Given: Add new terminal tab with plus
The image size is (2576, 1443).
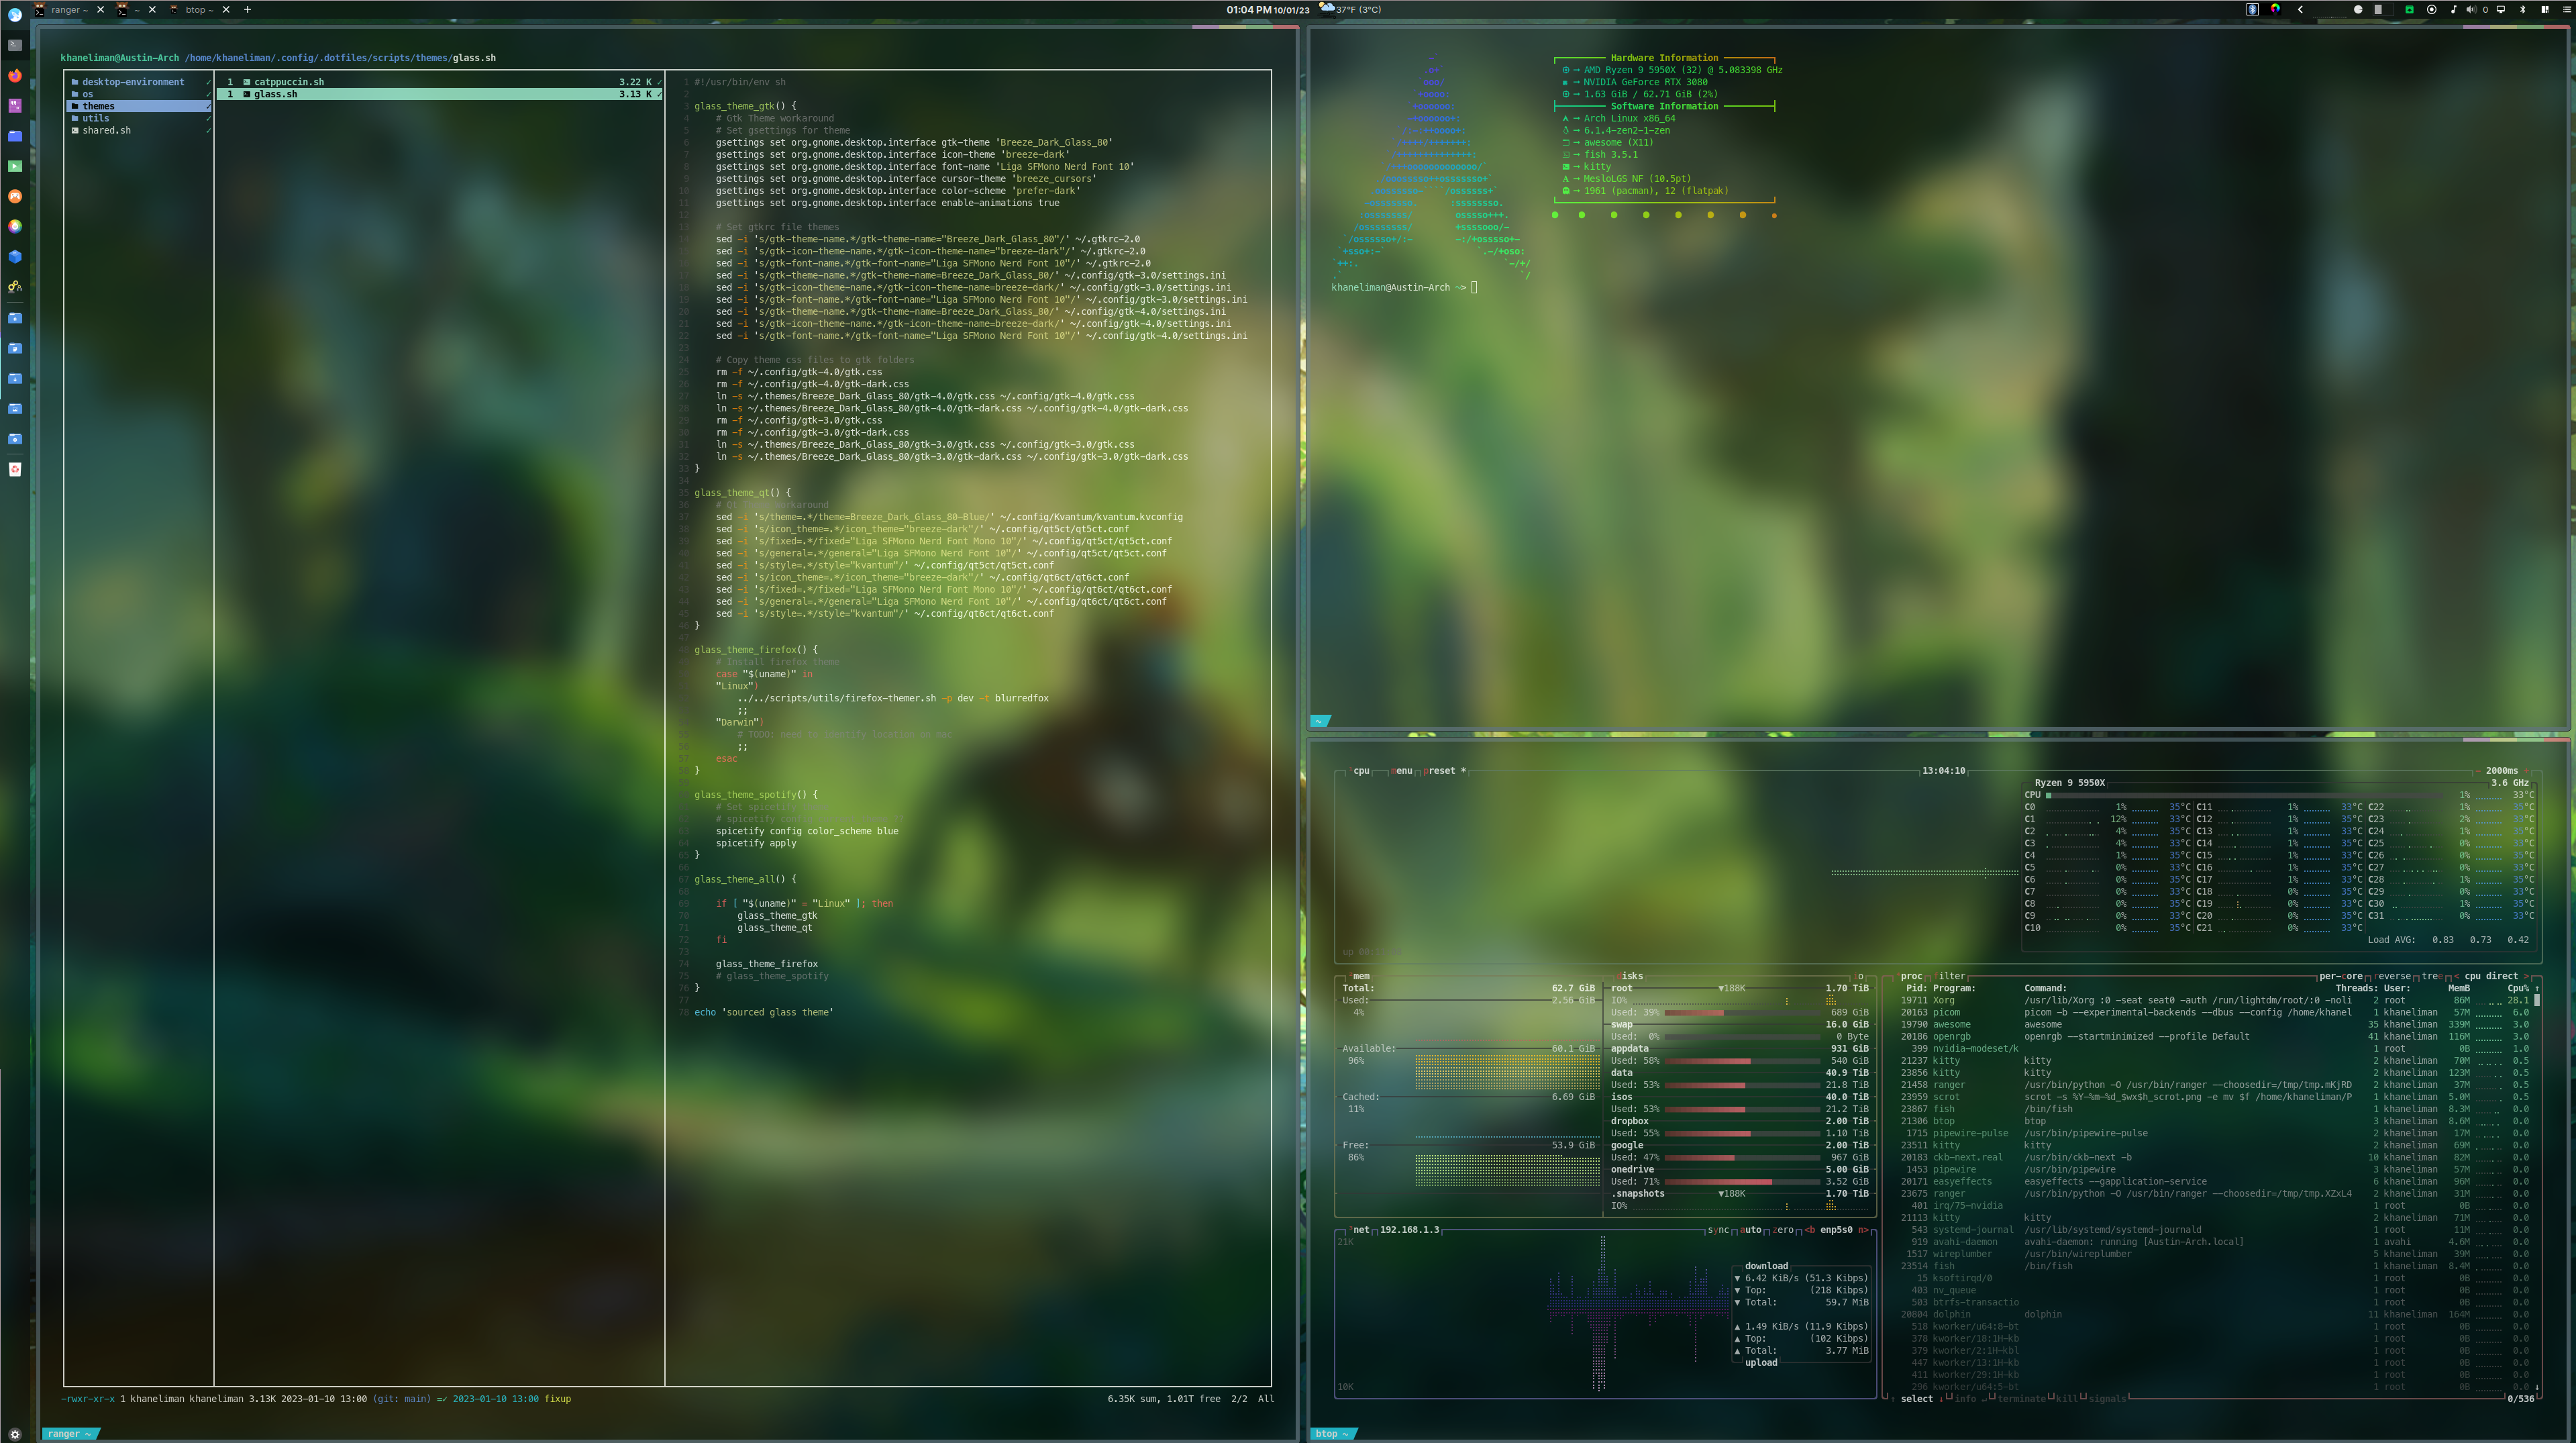Looking at the screenshot, I should [247, 9].
